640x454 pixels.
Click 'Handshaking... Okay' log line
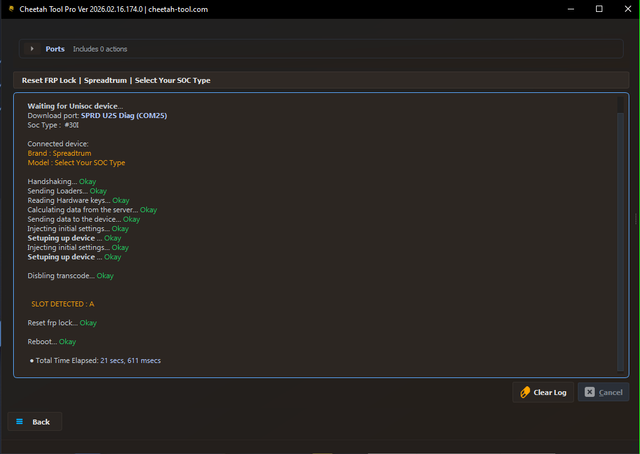62,181
